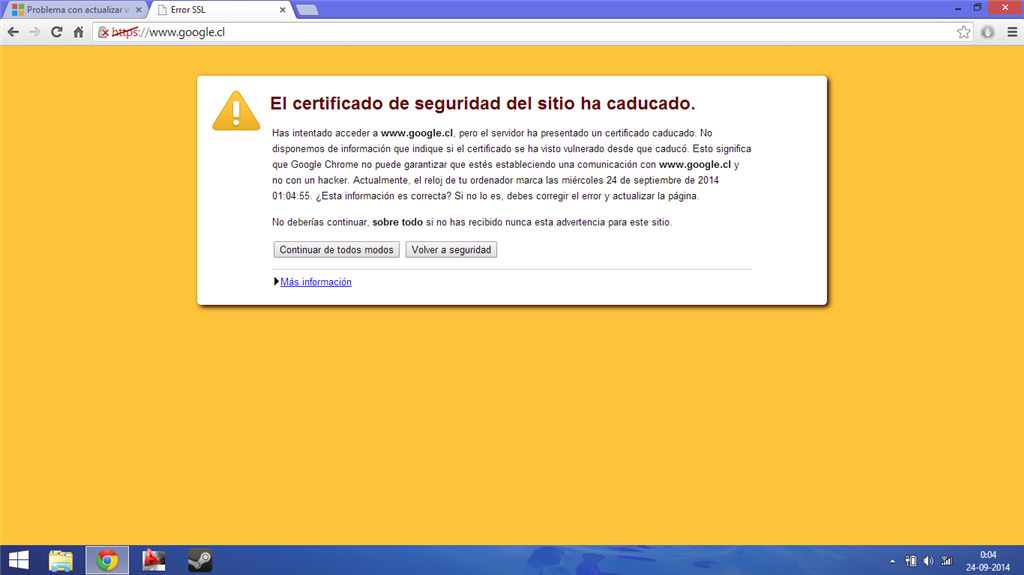1024x575 pixels.
Task: Click the www.google.cl address bar
Action: tap(532, 32)
